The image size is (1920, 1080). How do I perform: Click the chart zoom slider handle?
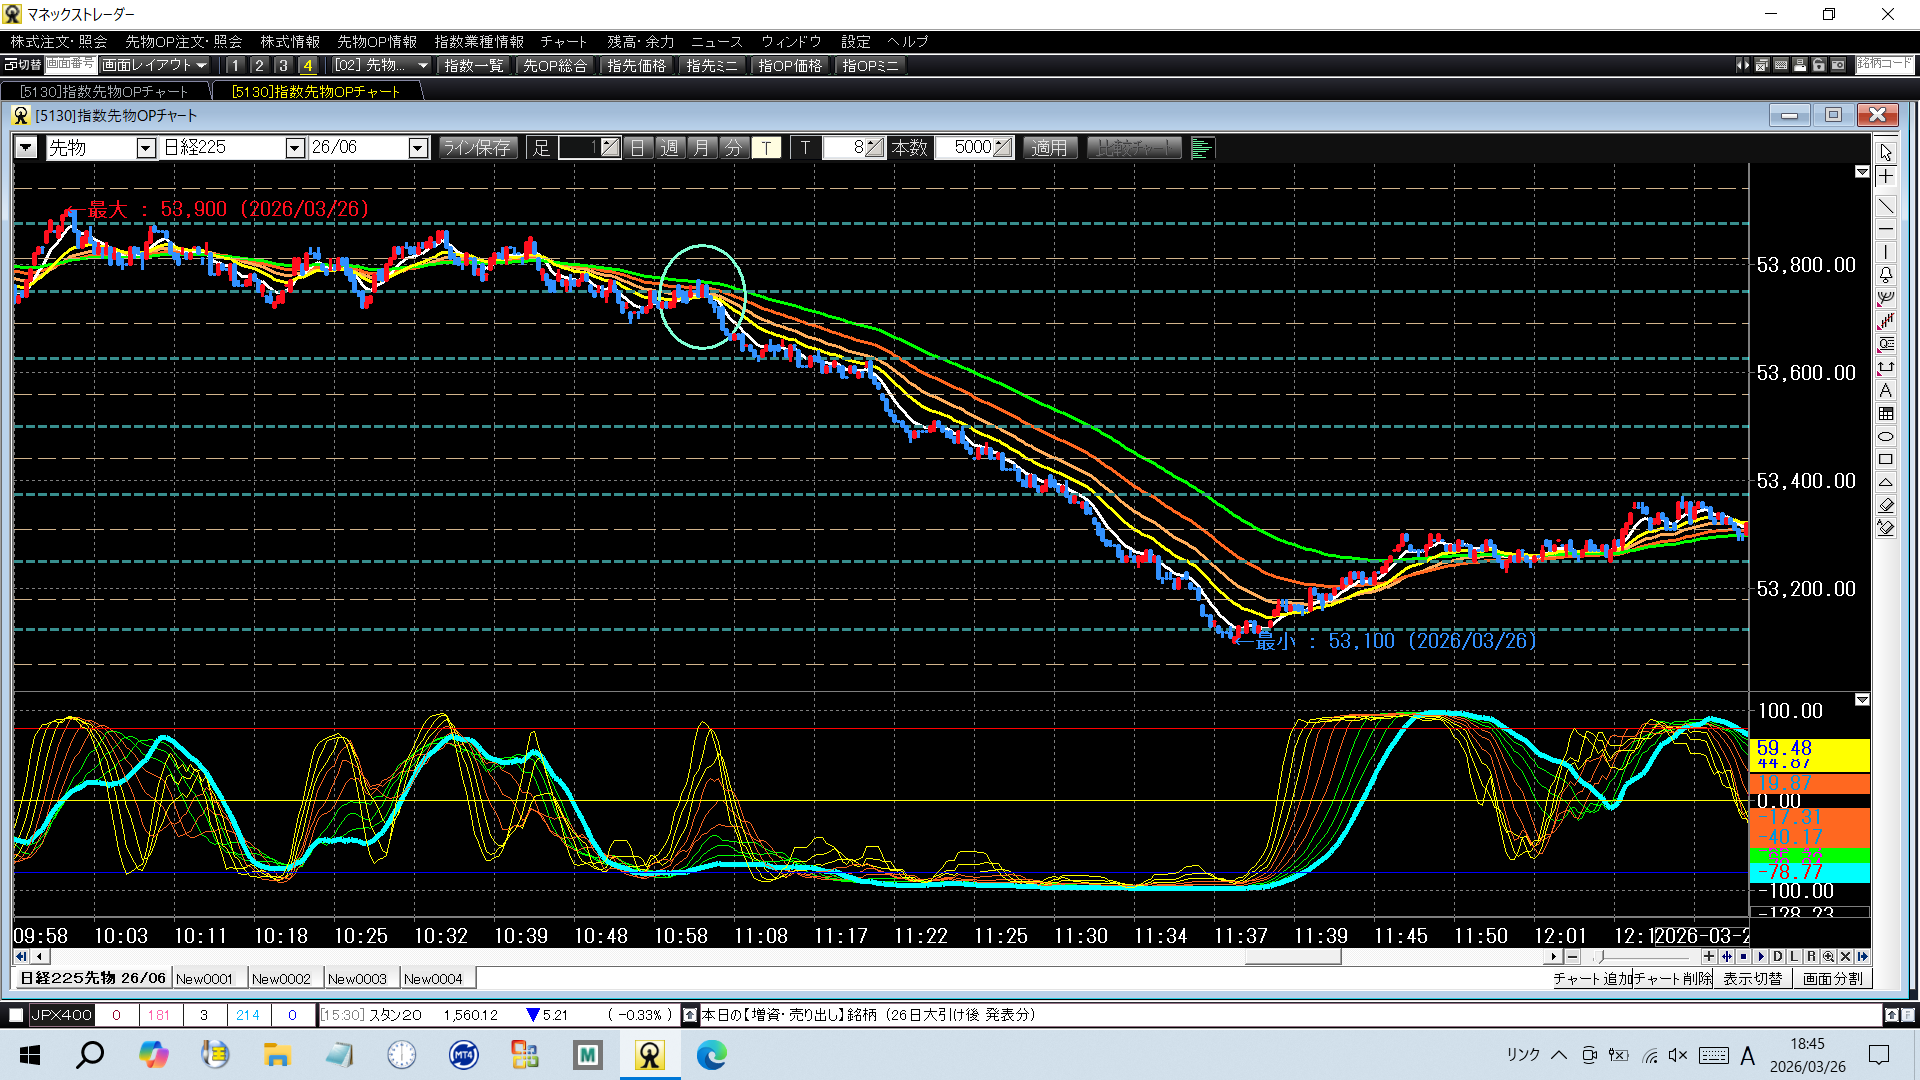tap(1600, 957)
